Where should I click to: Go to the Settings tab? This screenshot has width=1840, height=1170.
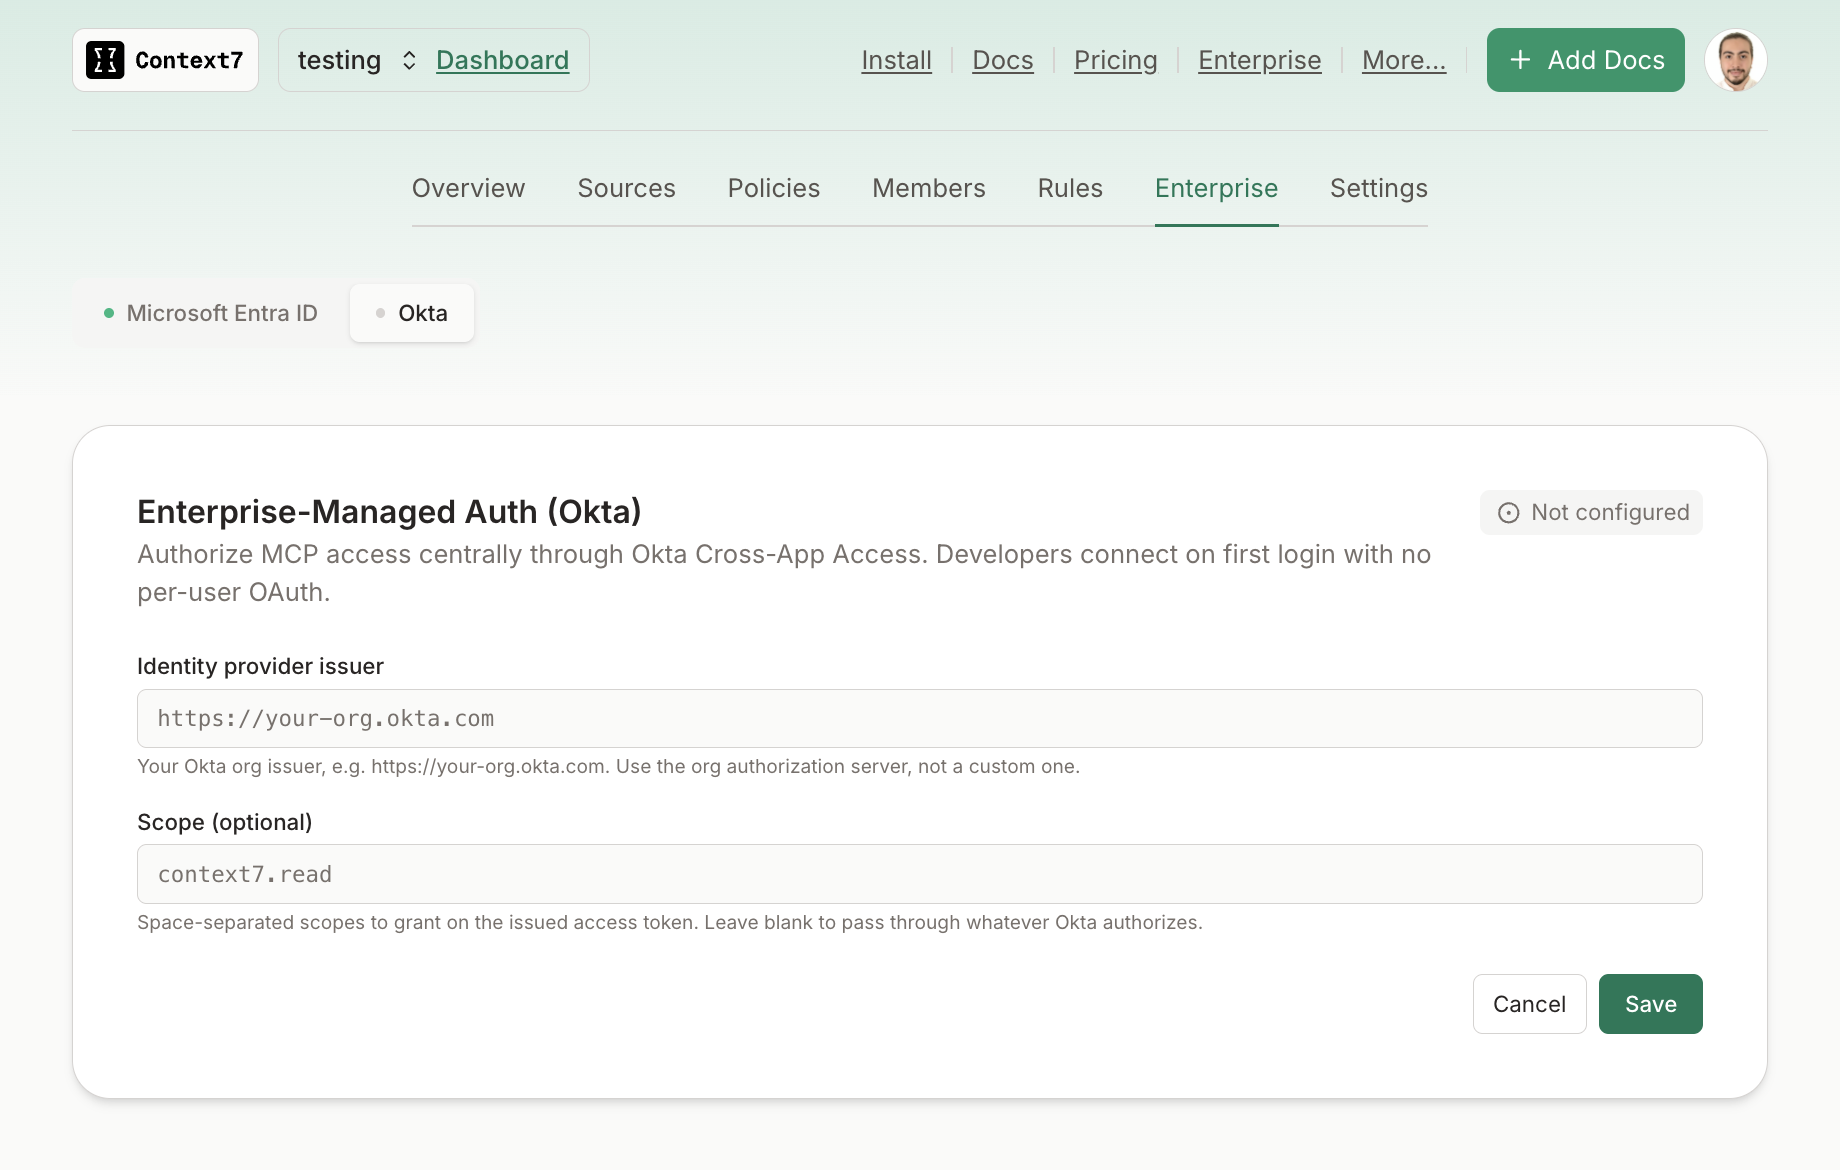pyautogui.click(x=1378, y=188)
